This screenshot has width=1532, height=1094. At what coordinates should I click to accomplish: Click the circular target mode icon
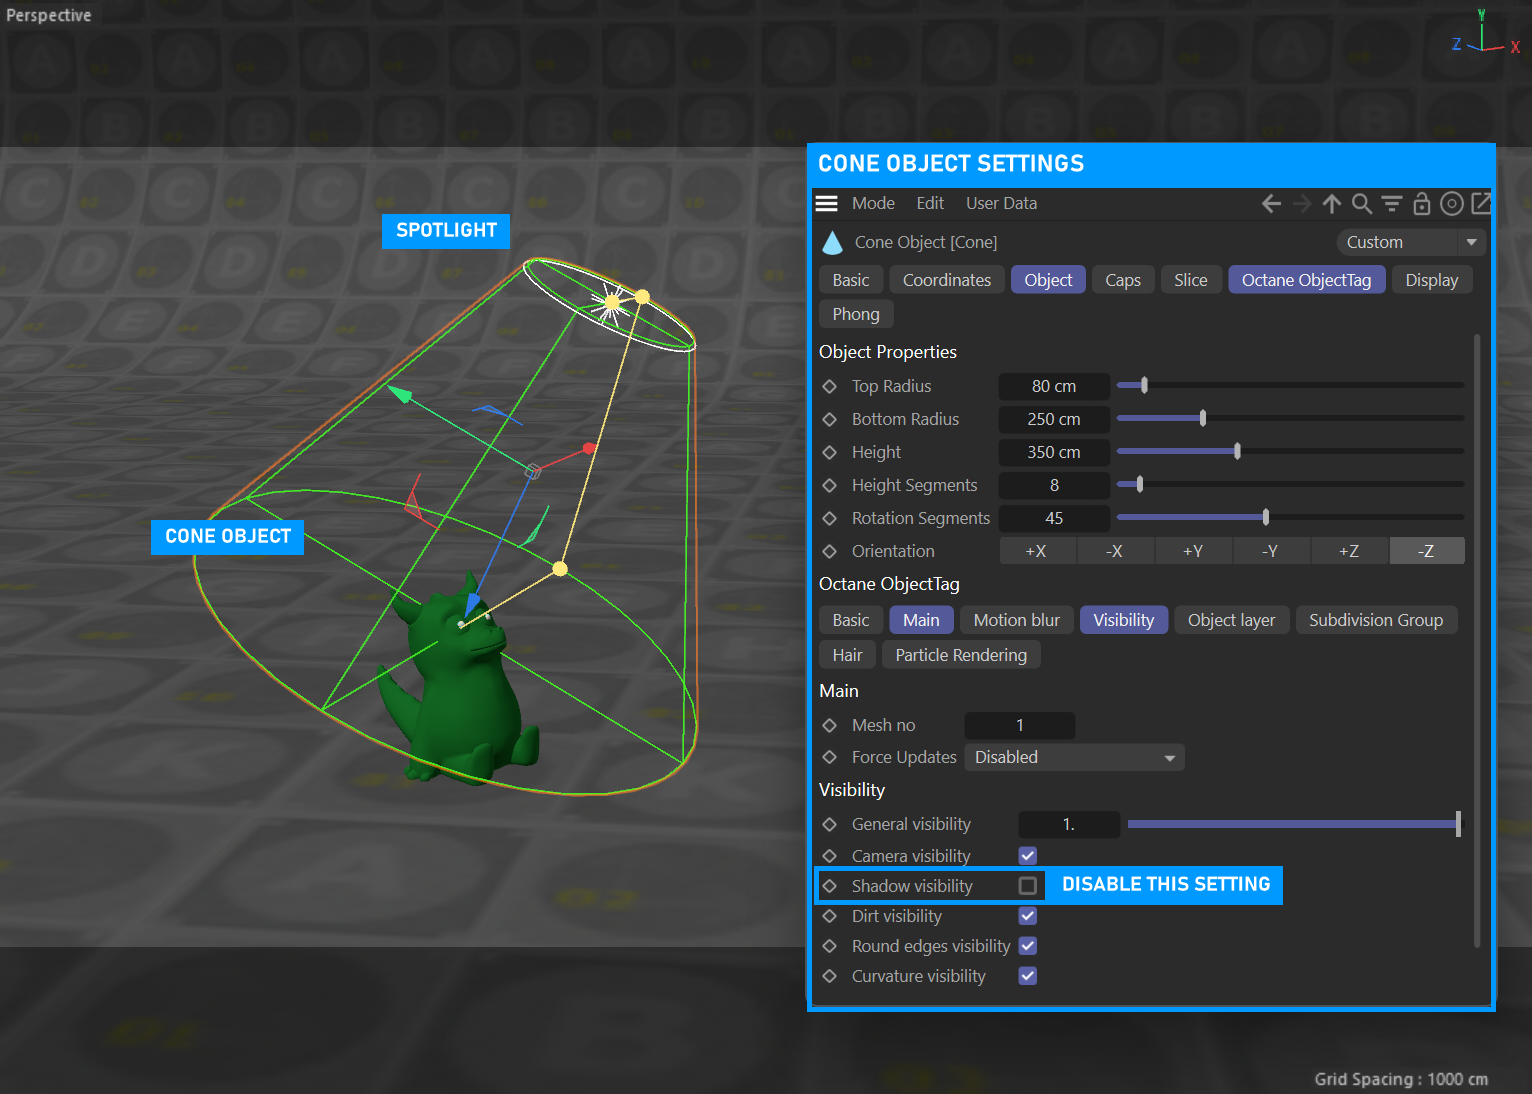[1451, 204]
